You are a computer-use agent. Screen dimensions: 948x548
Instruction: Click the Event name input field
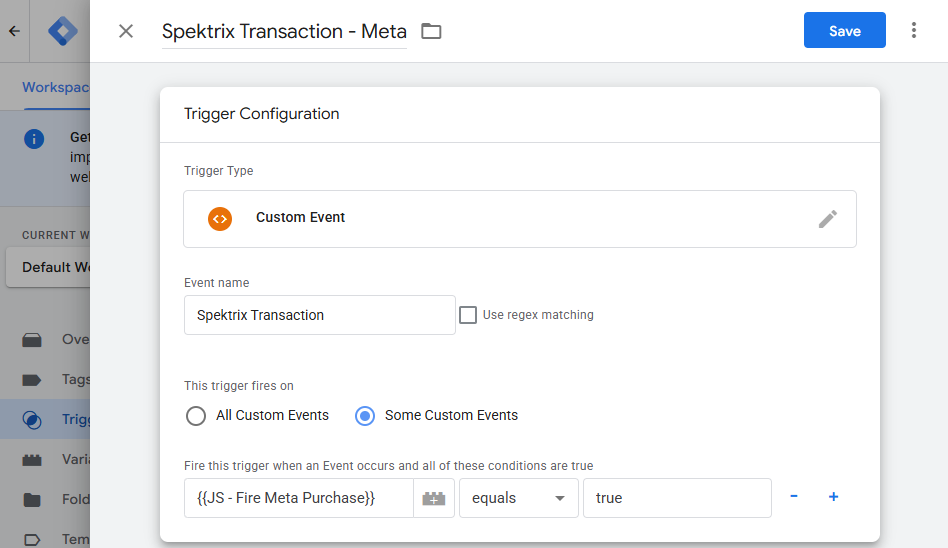[319, 315]
